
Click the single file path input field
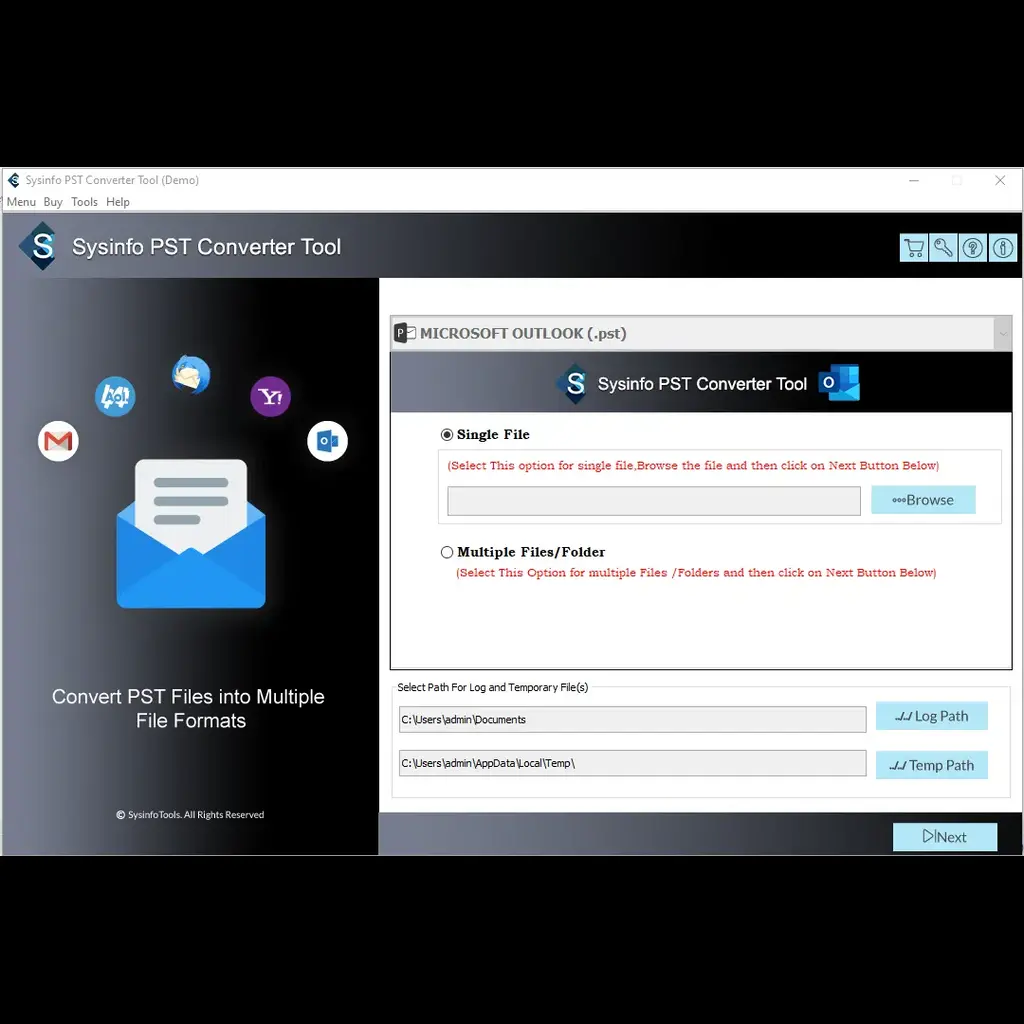pos(654,501)
